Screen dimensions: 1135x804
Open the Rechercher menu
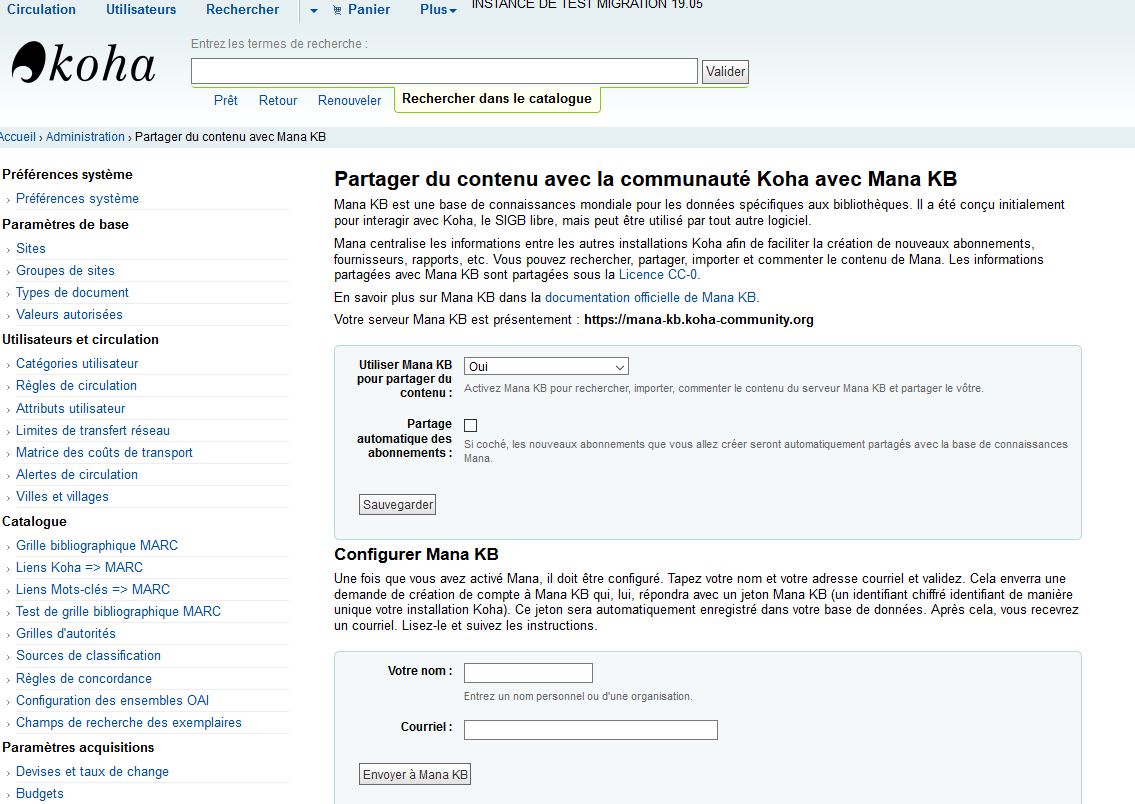[x=242, y=9]
